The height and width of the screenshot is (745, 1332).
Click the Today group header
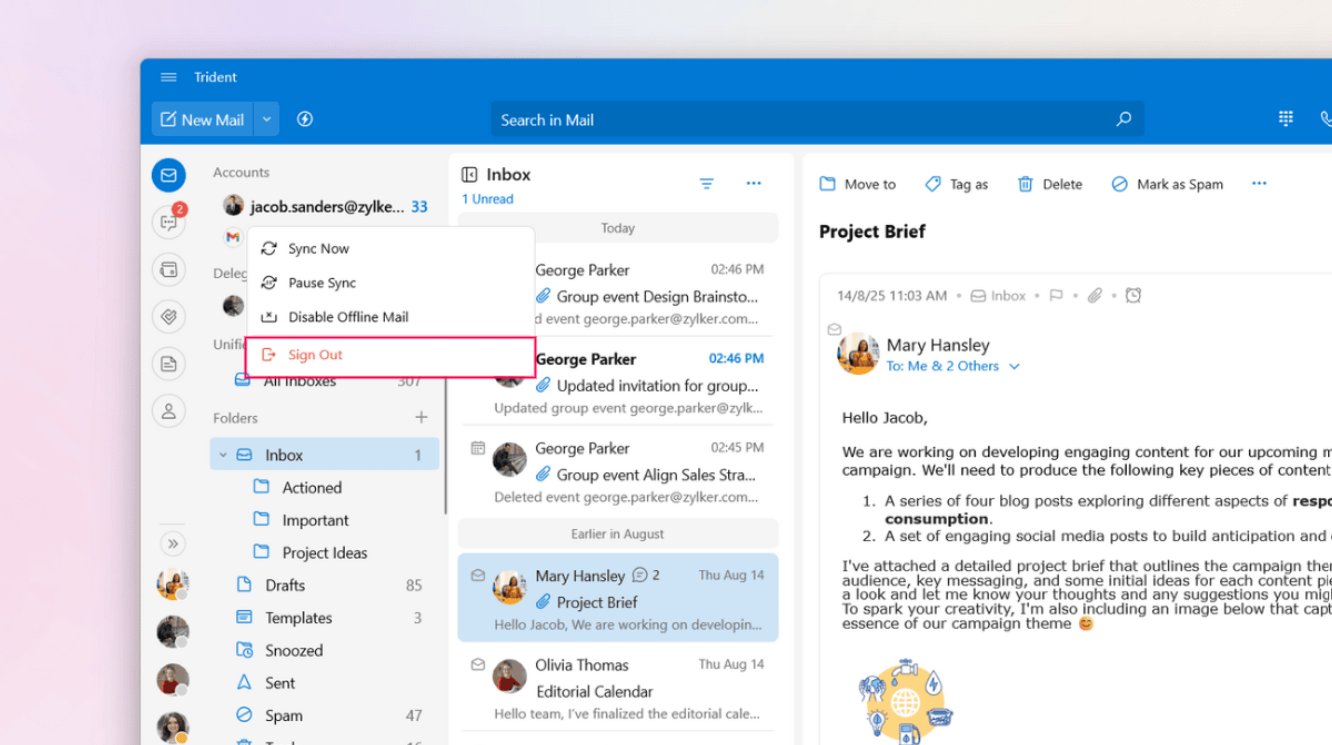pyautogui.click(x=618, y=228)
